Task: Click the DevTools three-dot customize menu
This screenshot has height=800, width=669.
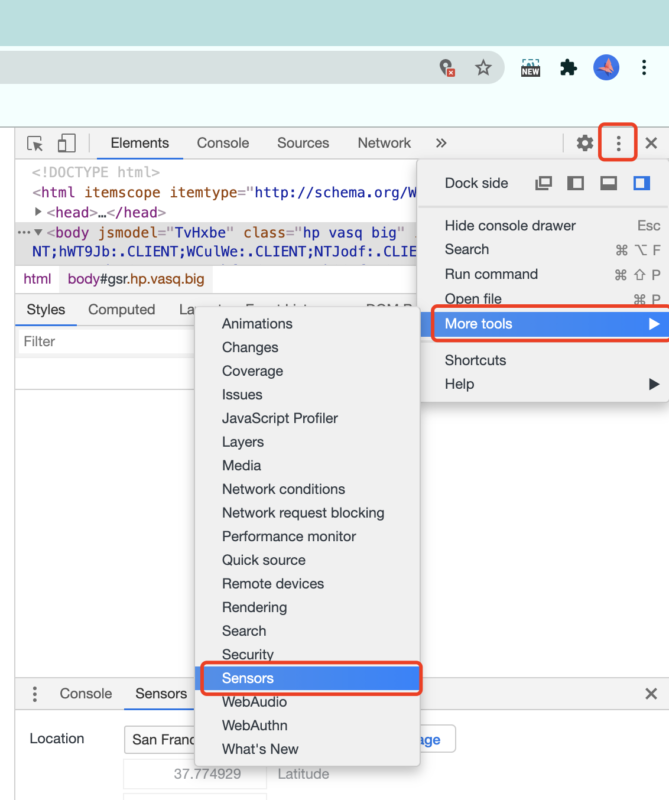Action: click(618, 143)
